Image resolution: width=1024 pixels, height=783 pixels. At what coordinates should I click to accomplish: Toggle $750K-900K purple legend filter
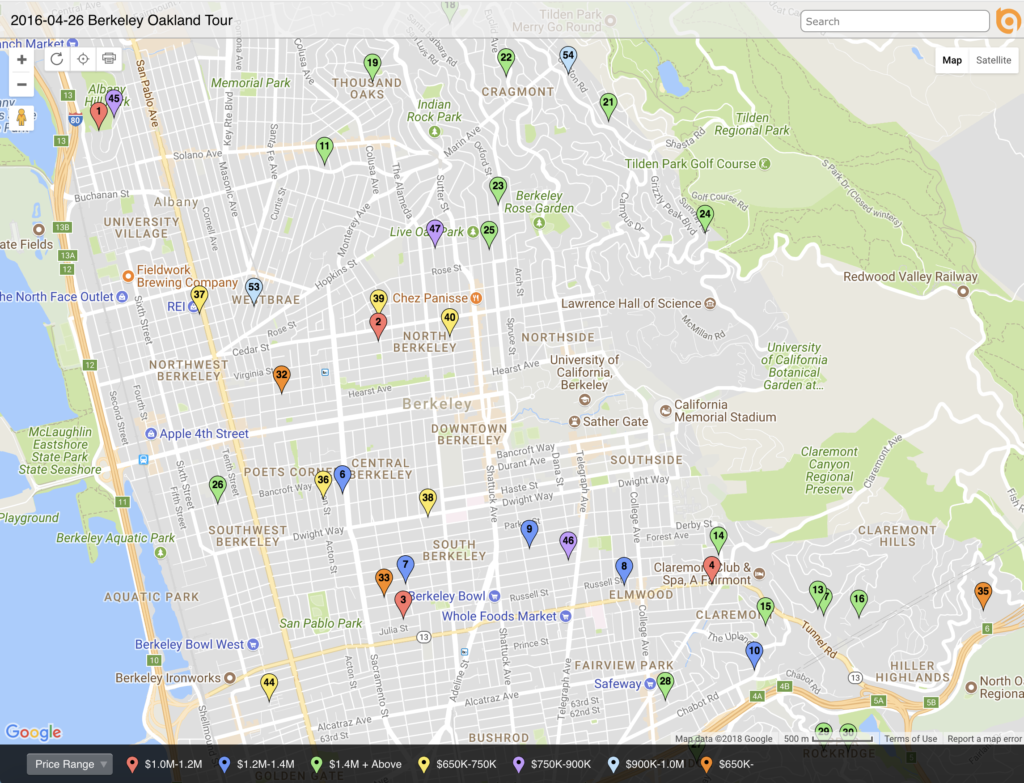pyautogui.click(x=552, y=764)
